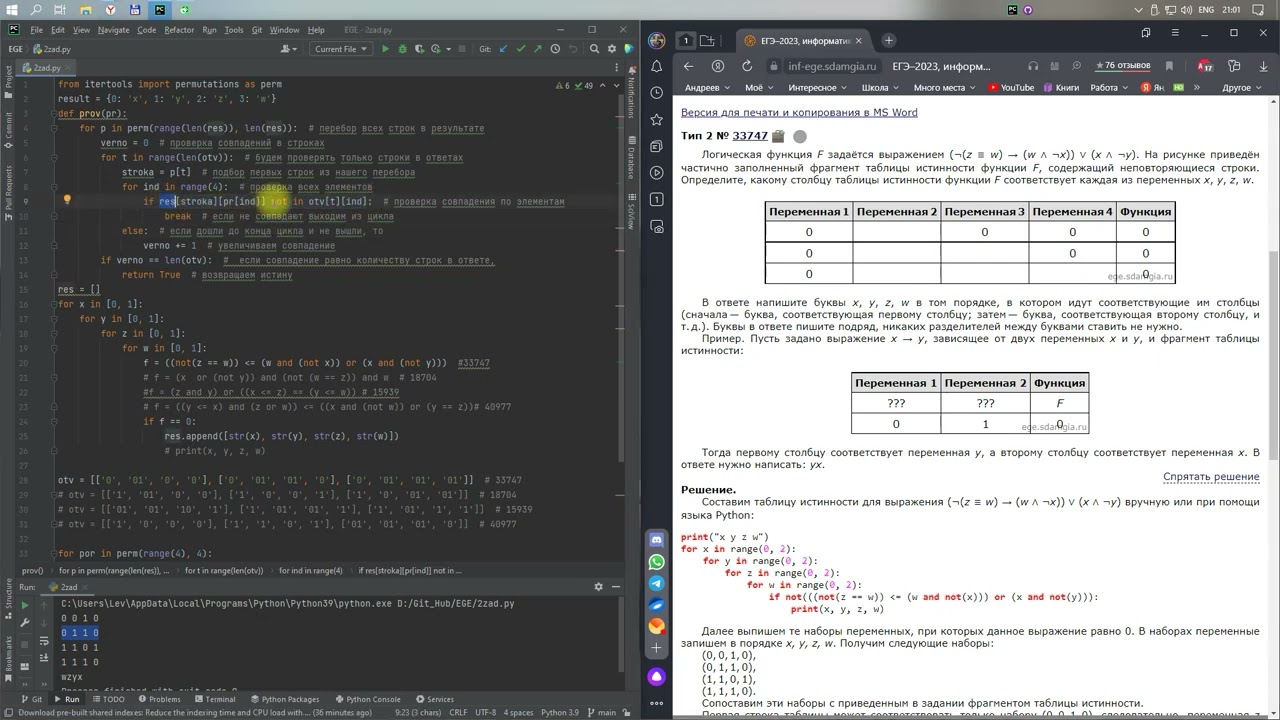Open Run panel wrench settings icon
Image resolution: width=1280 pixels, height=720 pixels.
pos(25,621)
